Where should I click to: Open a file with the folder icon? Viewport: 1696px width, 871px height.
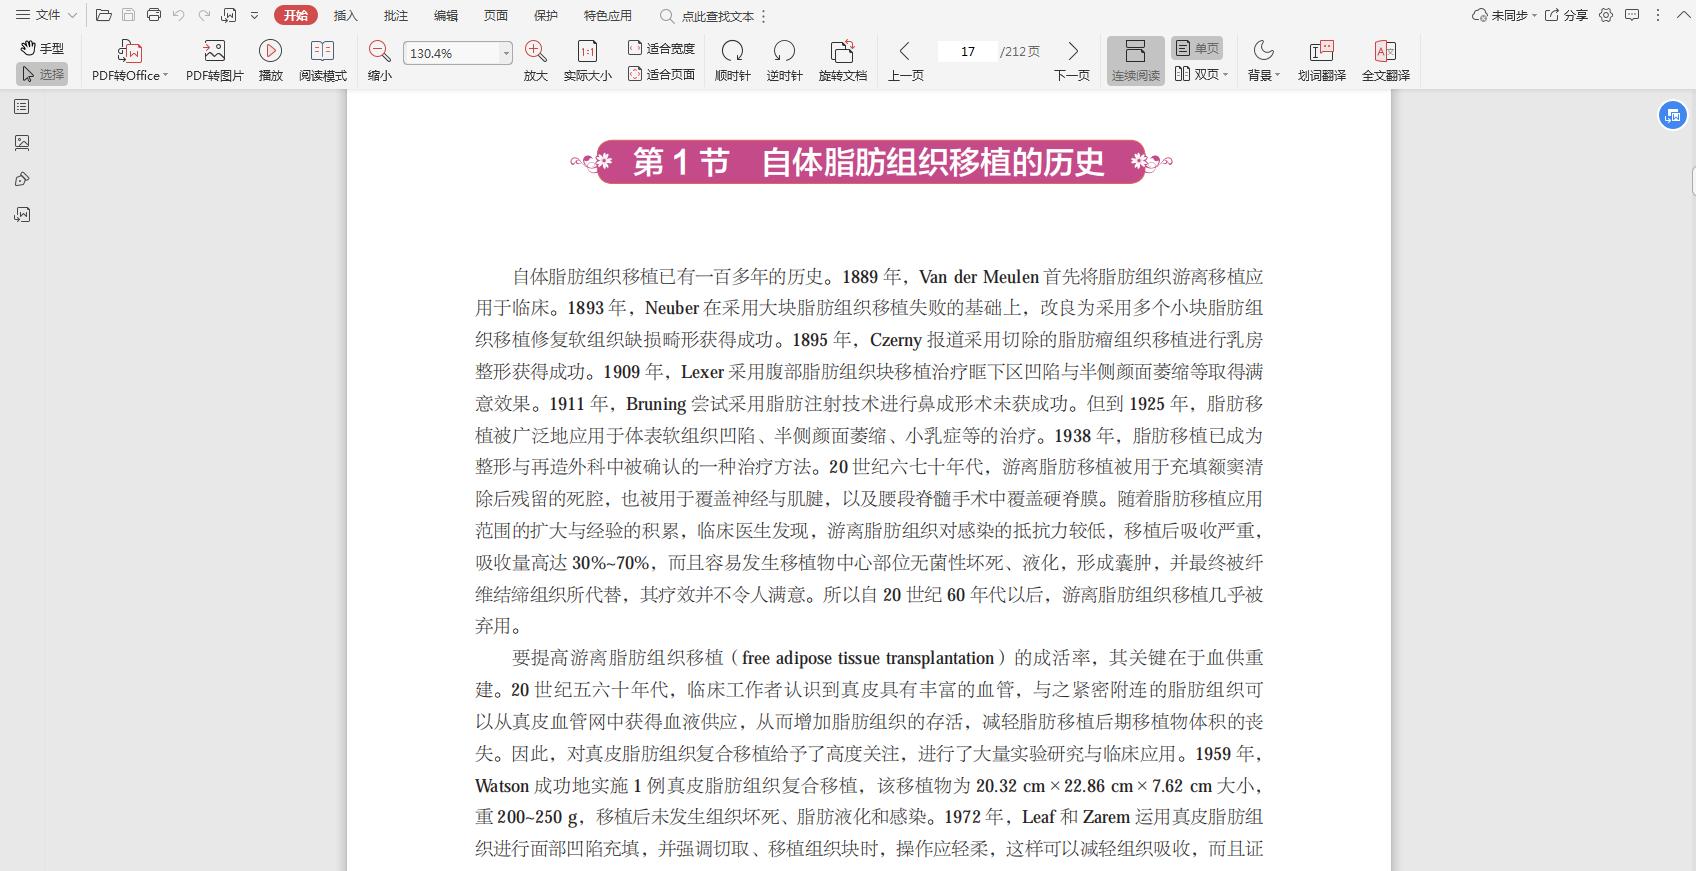(x=103, y=15)
